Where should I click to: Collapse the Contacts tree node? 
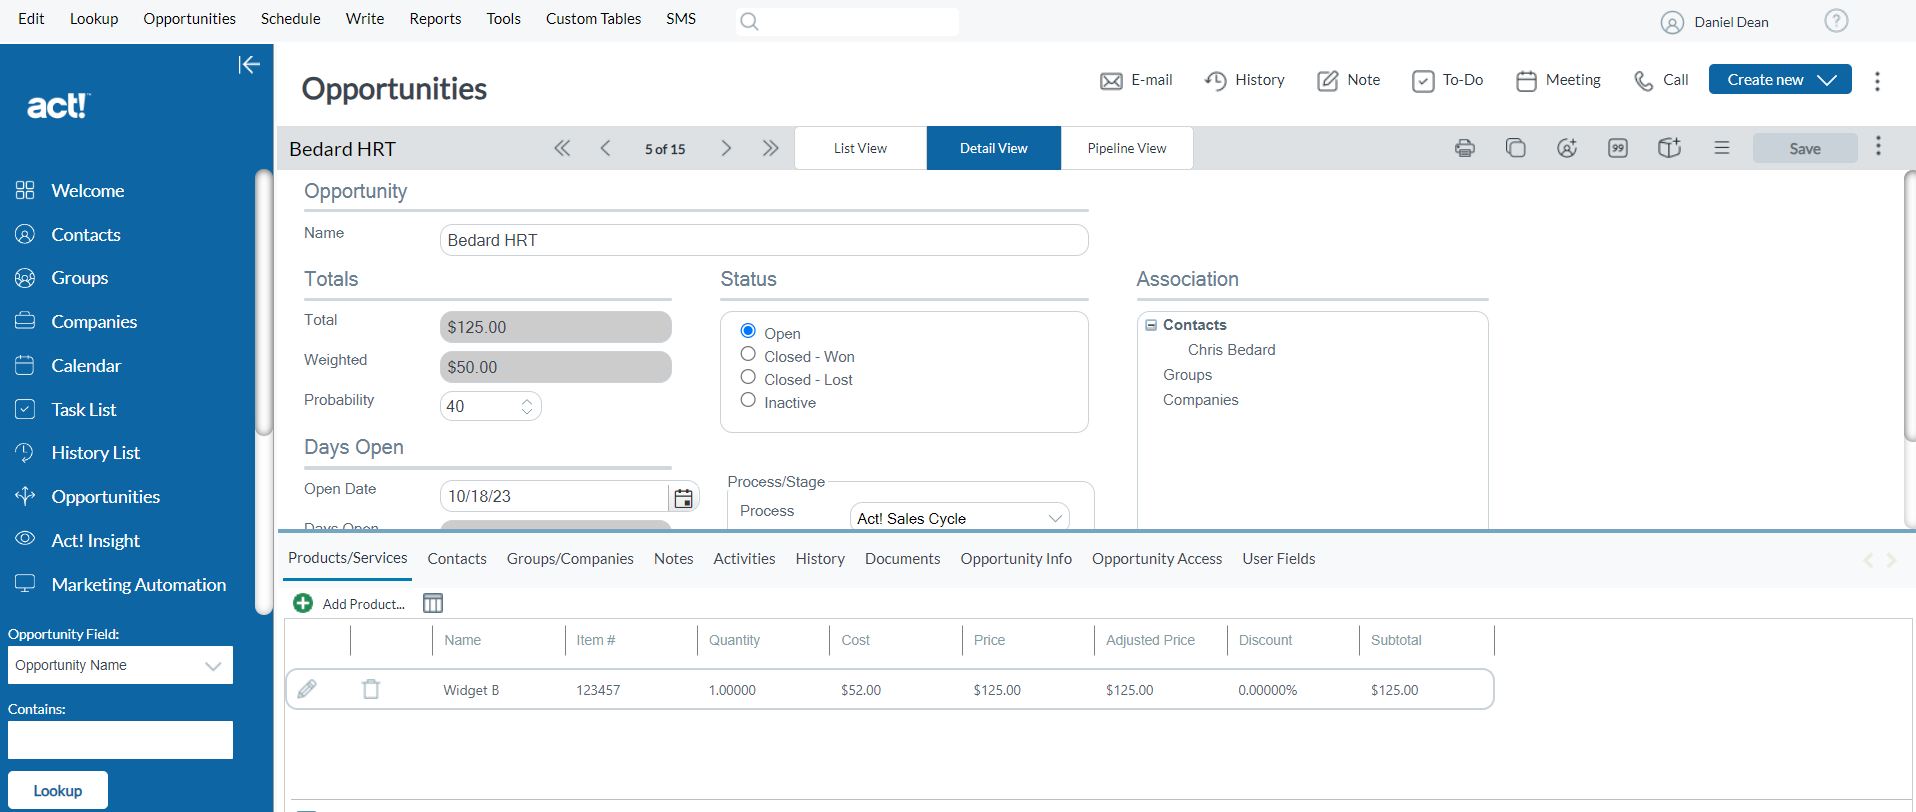[x=1151, y=325]
